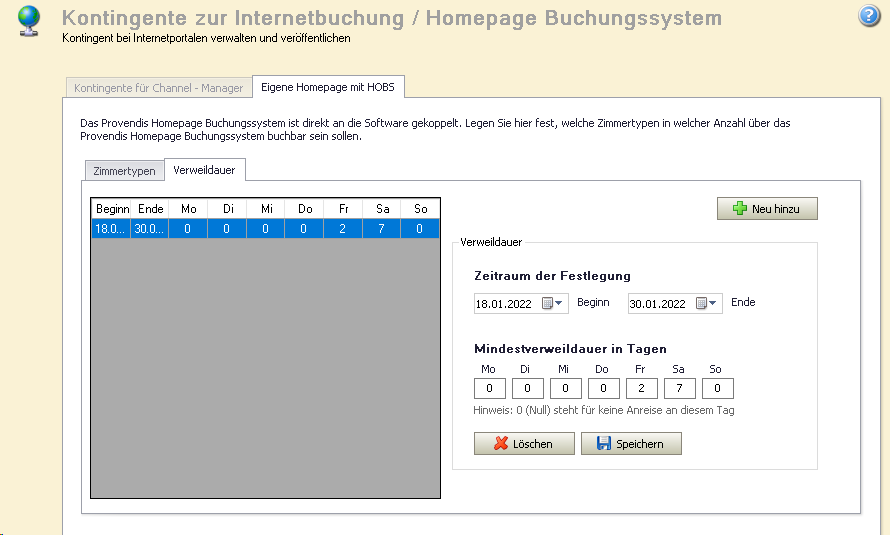The image size is (890, 535).
Task: Click the green plus Neu hinzu button
Action: click(767, 209)
